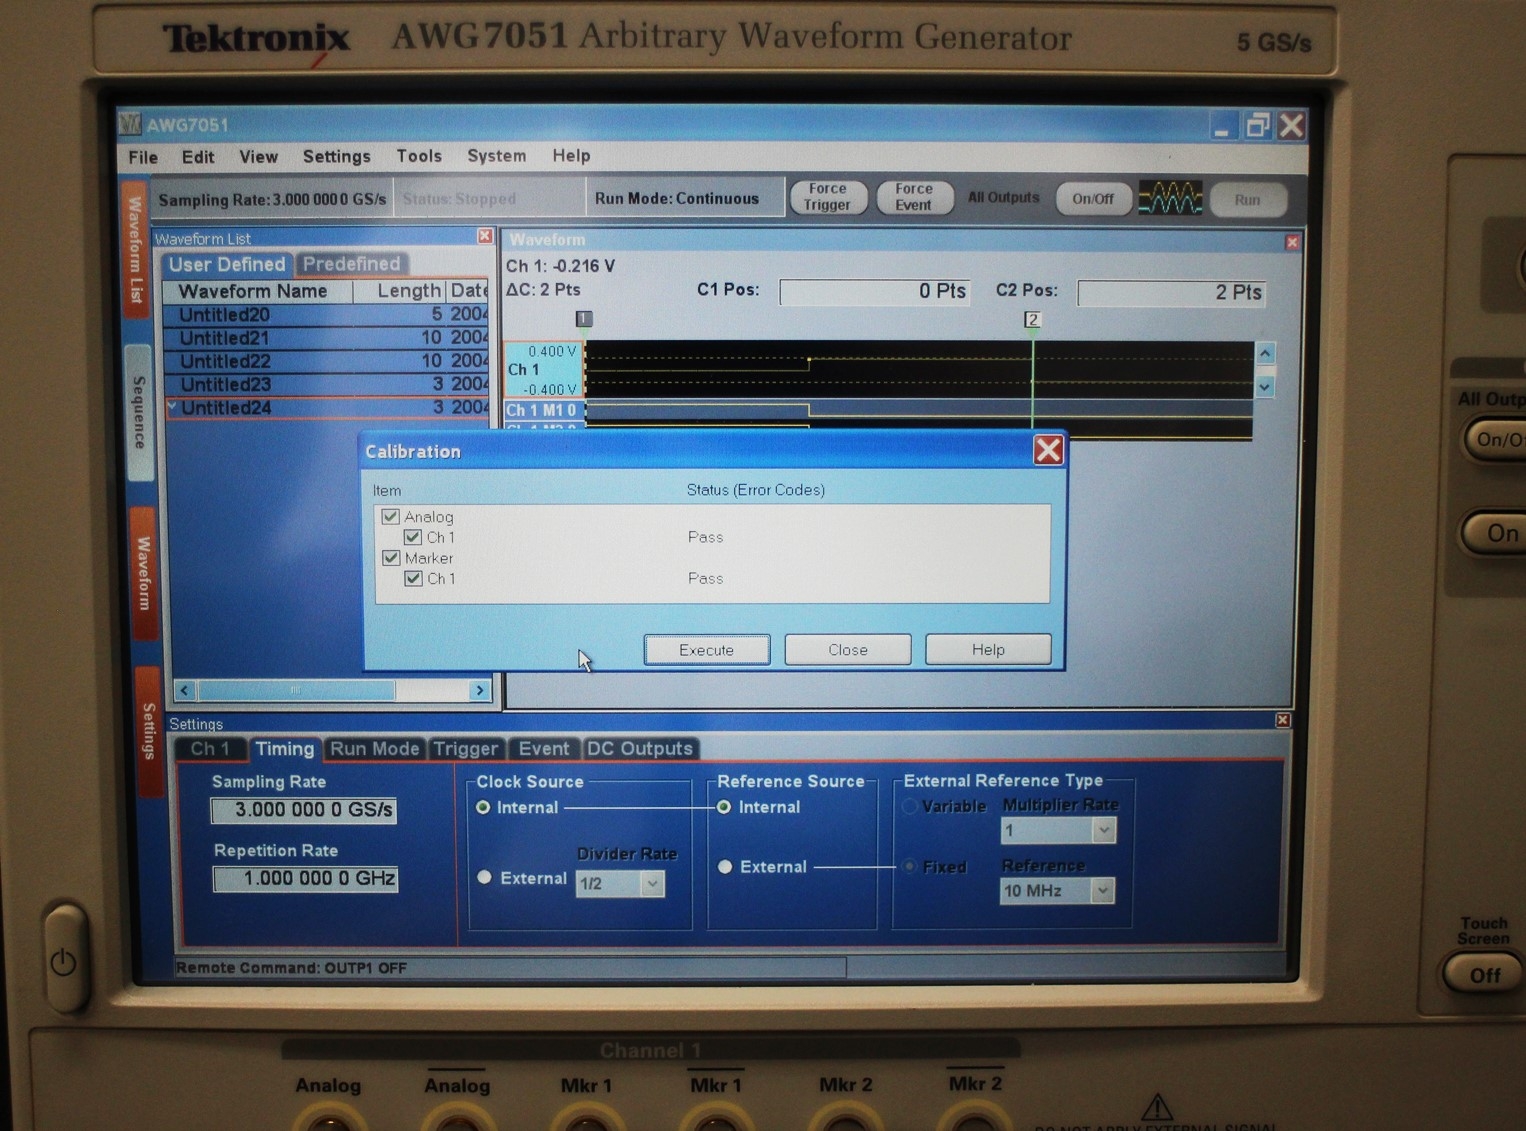Select waveform Untitled20 in the list
The image size is (1526, 1131).
[326, 314]
